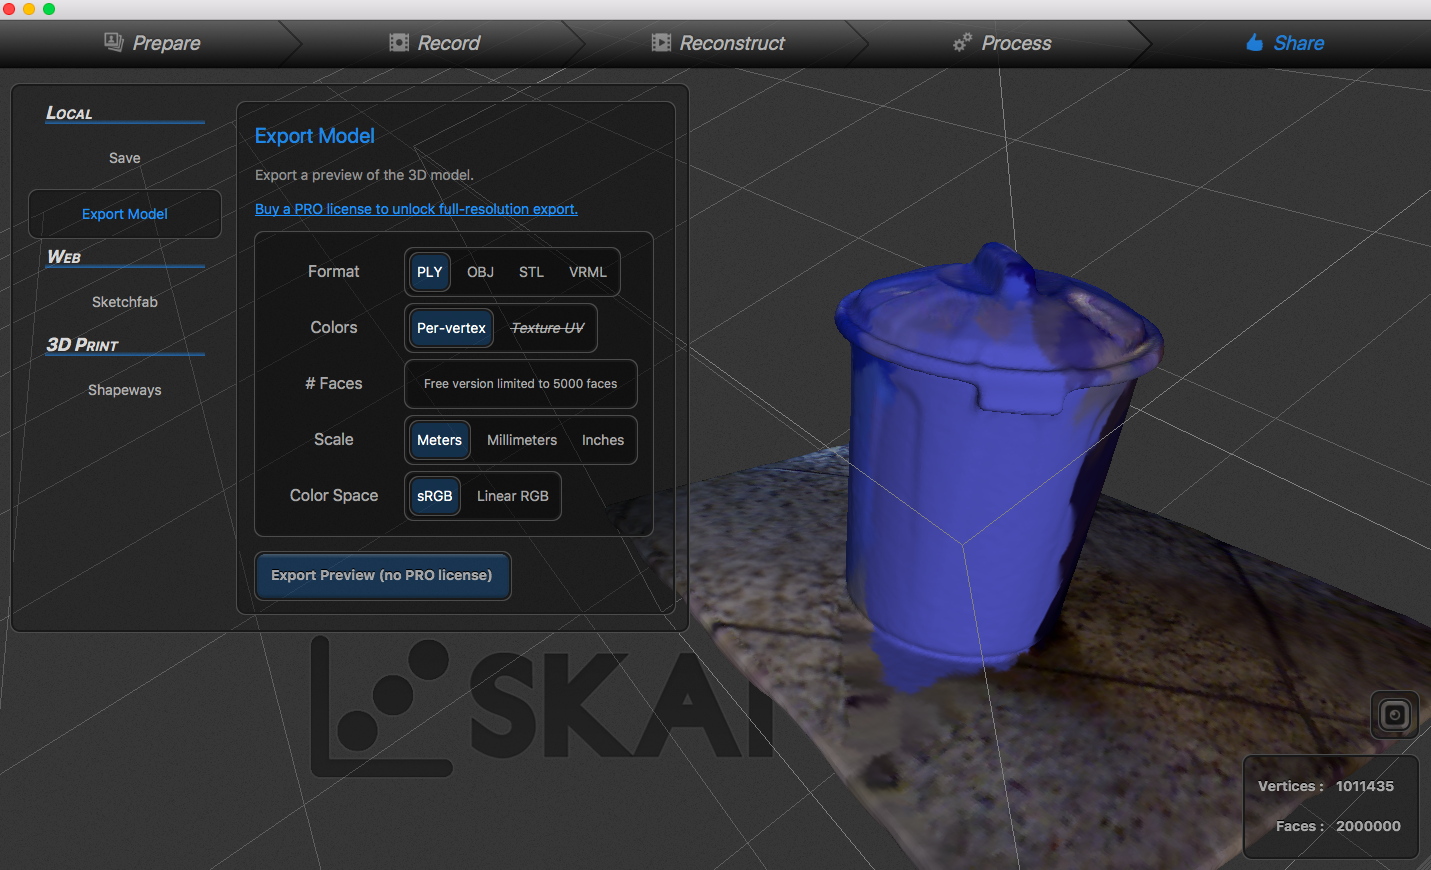1431x870 pixels.
Task: Maximize the window with the green button
Action: click(49, 9)
